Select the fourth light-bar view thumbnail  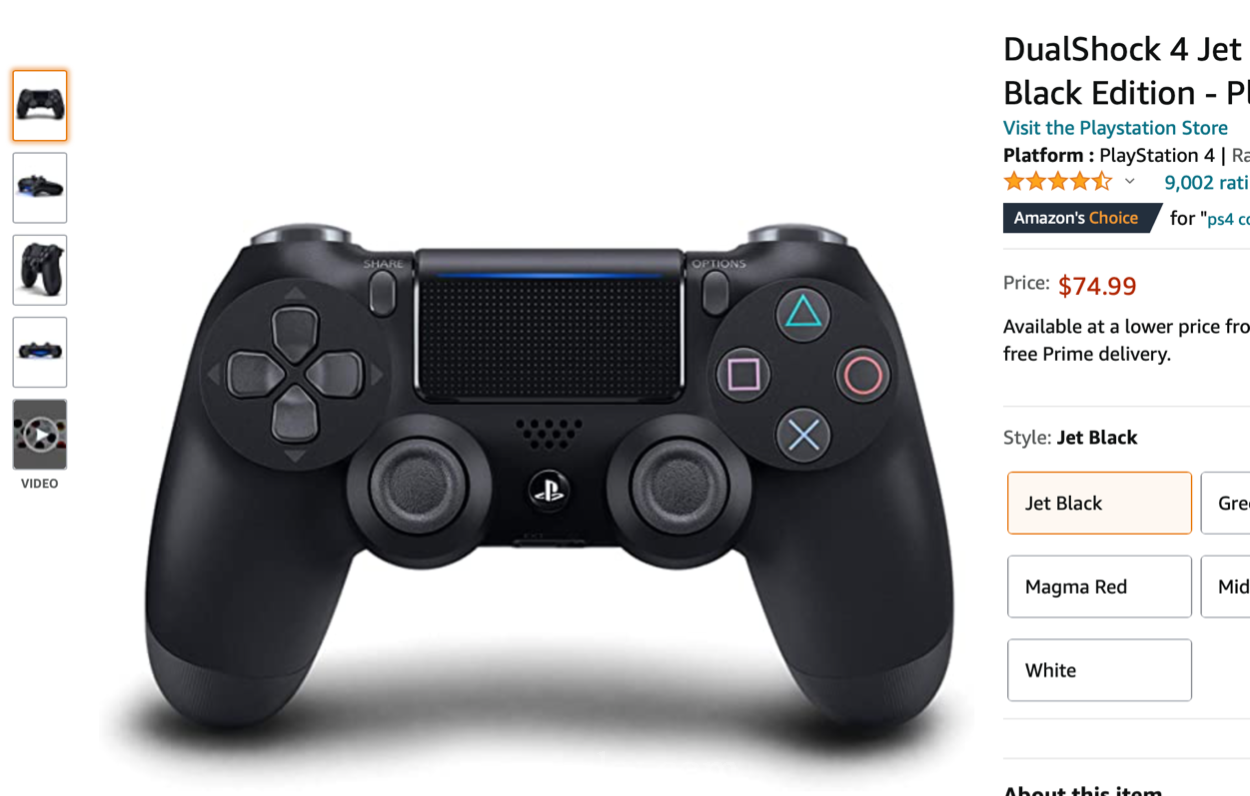click(40, 352)
